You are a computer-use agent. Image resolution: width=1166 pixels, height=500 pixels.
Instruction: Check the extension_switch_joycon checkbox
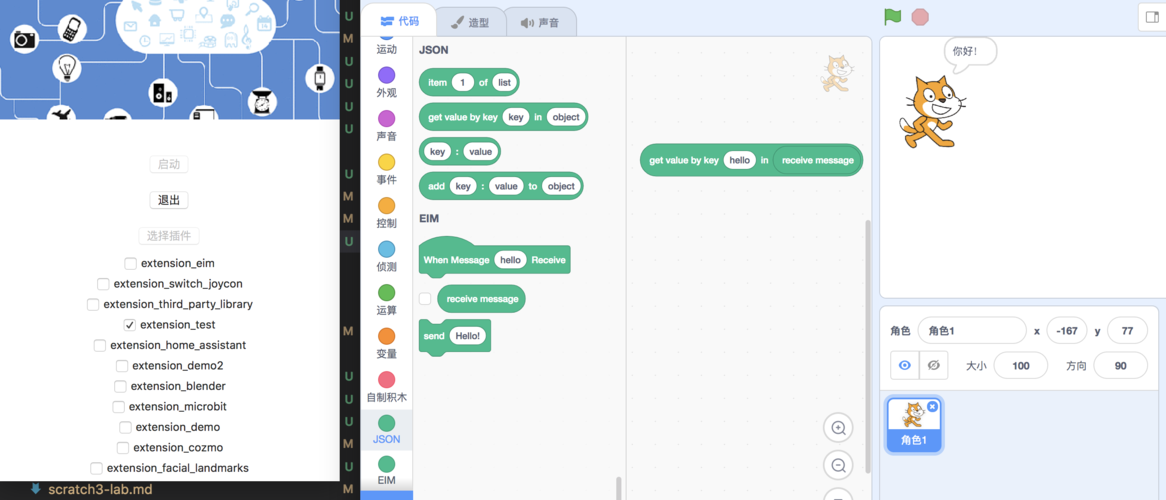pos(103,284)
